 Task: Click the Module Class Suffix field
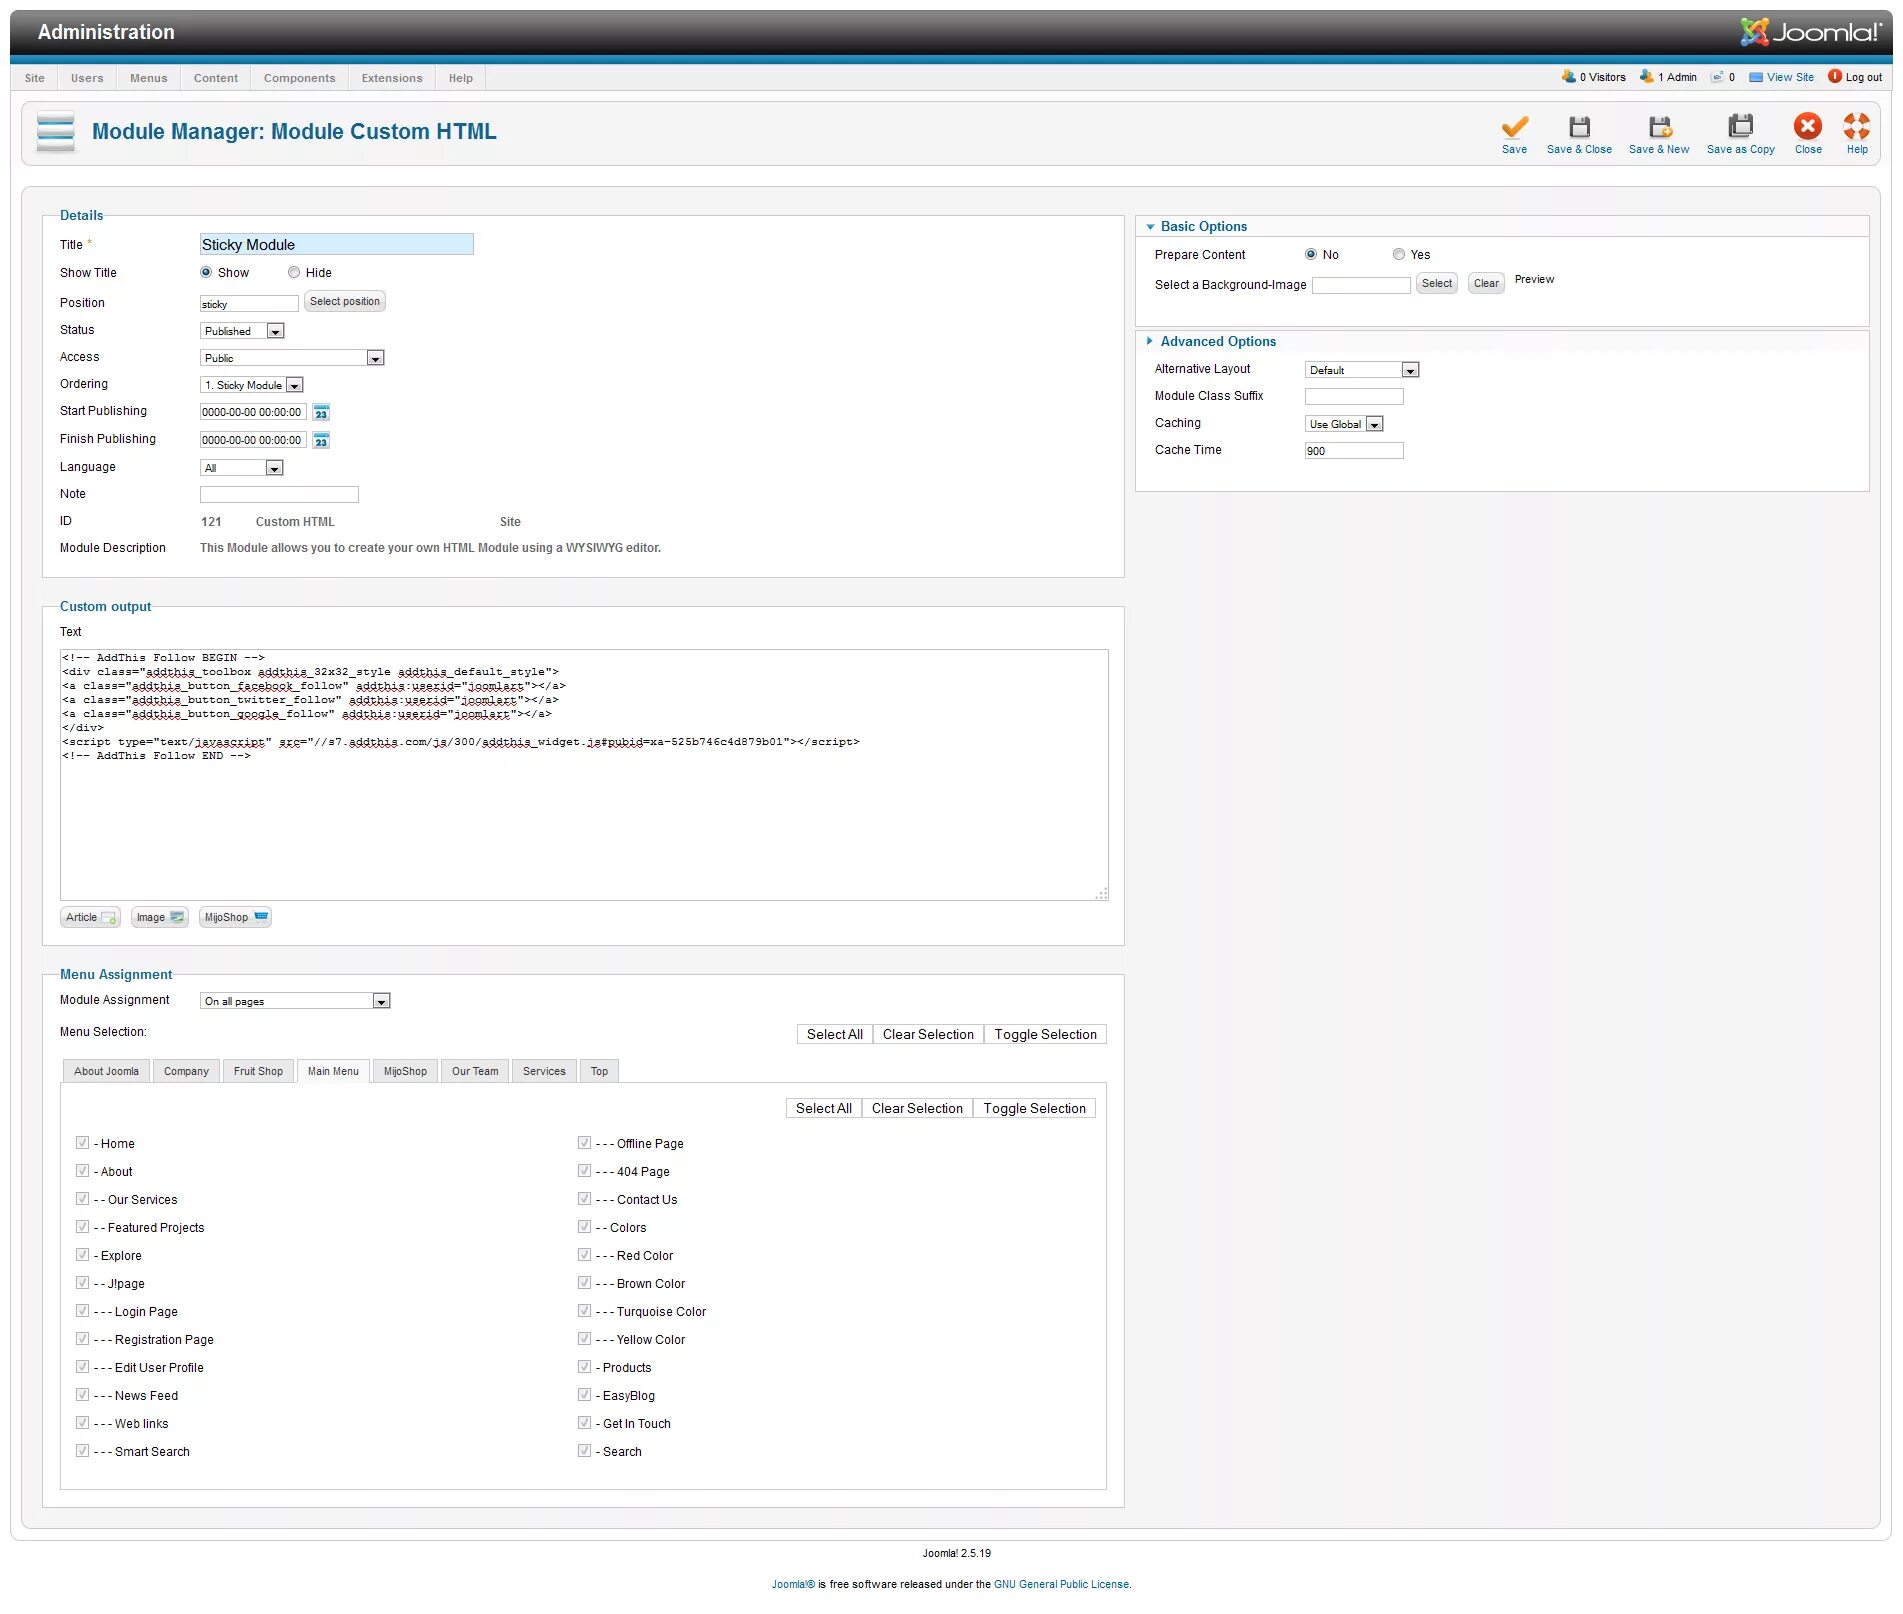pyautogui.click(x=1354, y=397)
